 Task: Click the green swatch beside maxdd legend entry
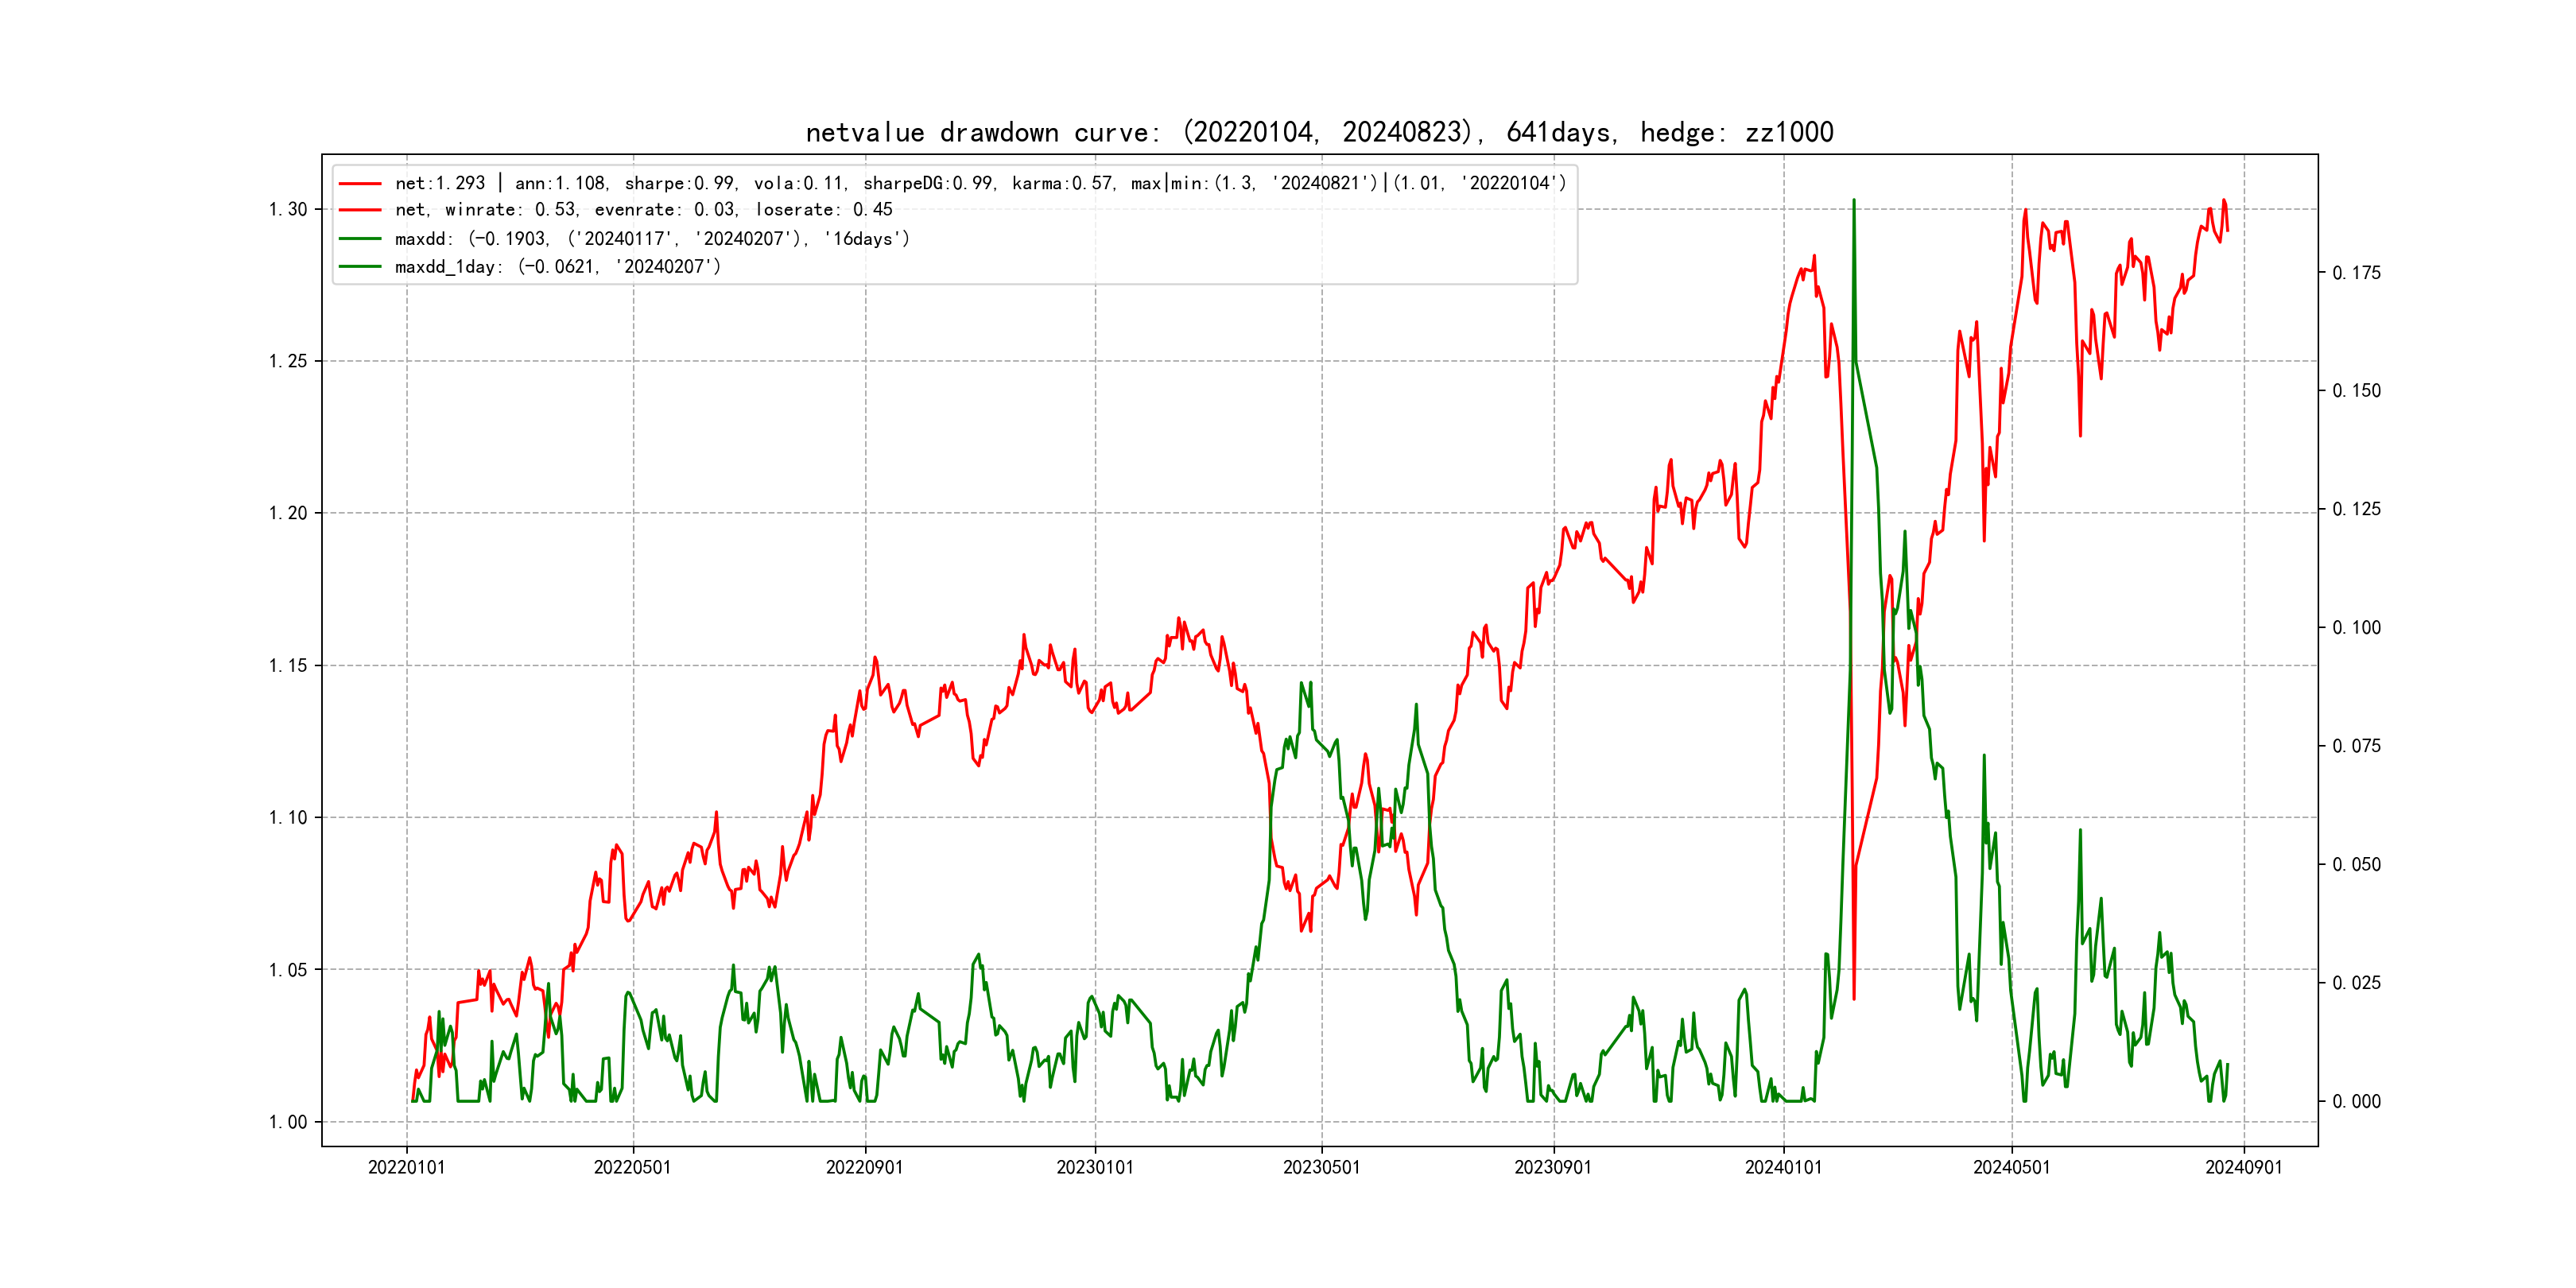pyautogui.click(x=360, y=239)
